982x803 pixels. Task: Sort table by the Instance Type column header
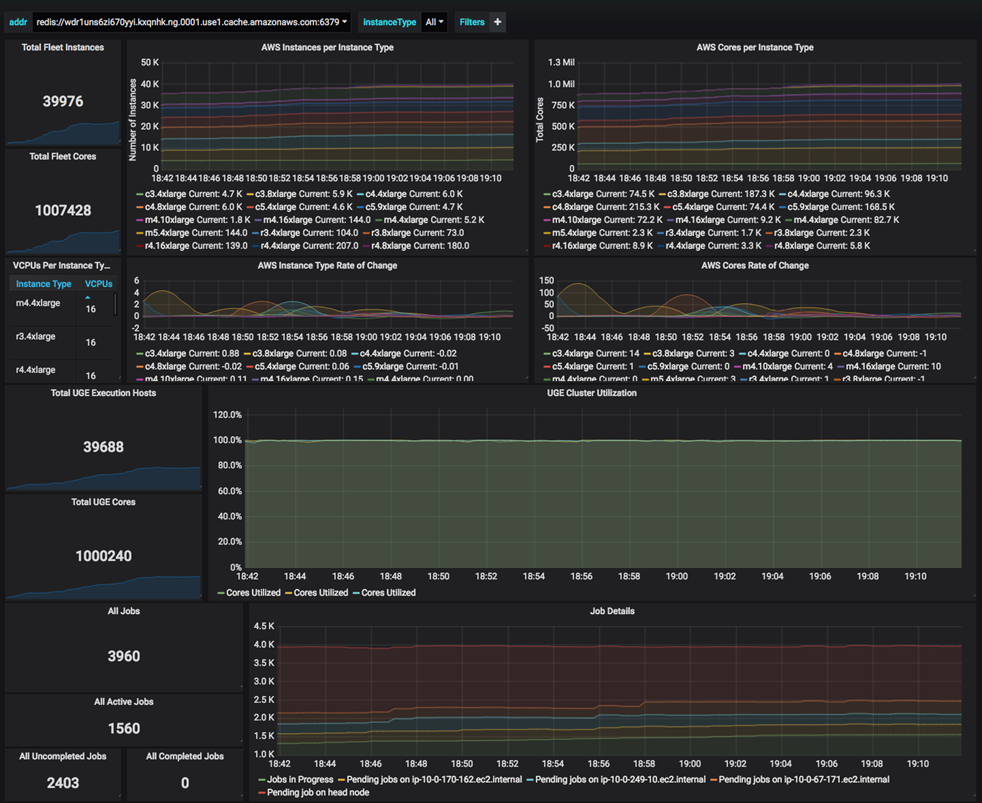[x=43, y=284]
